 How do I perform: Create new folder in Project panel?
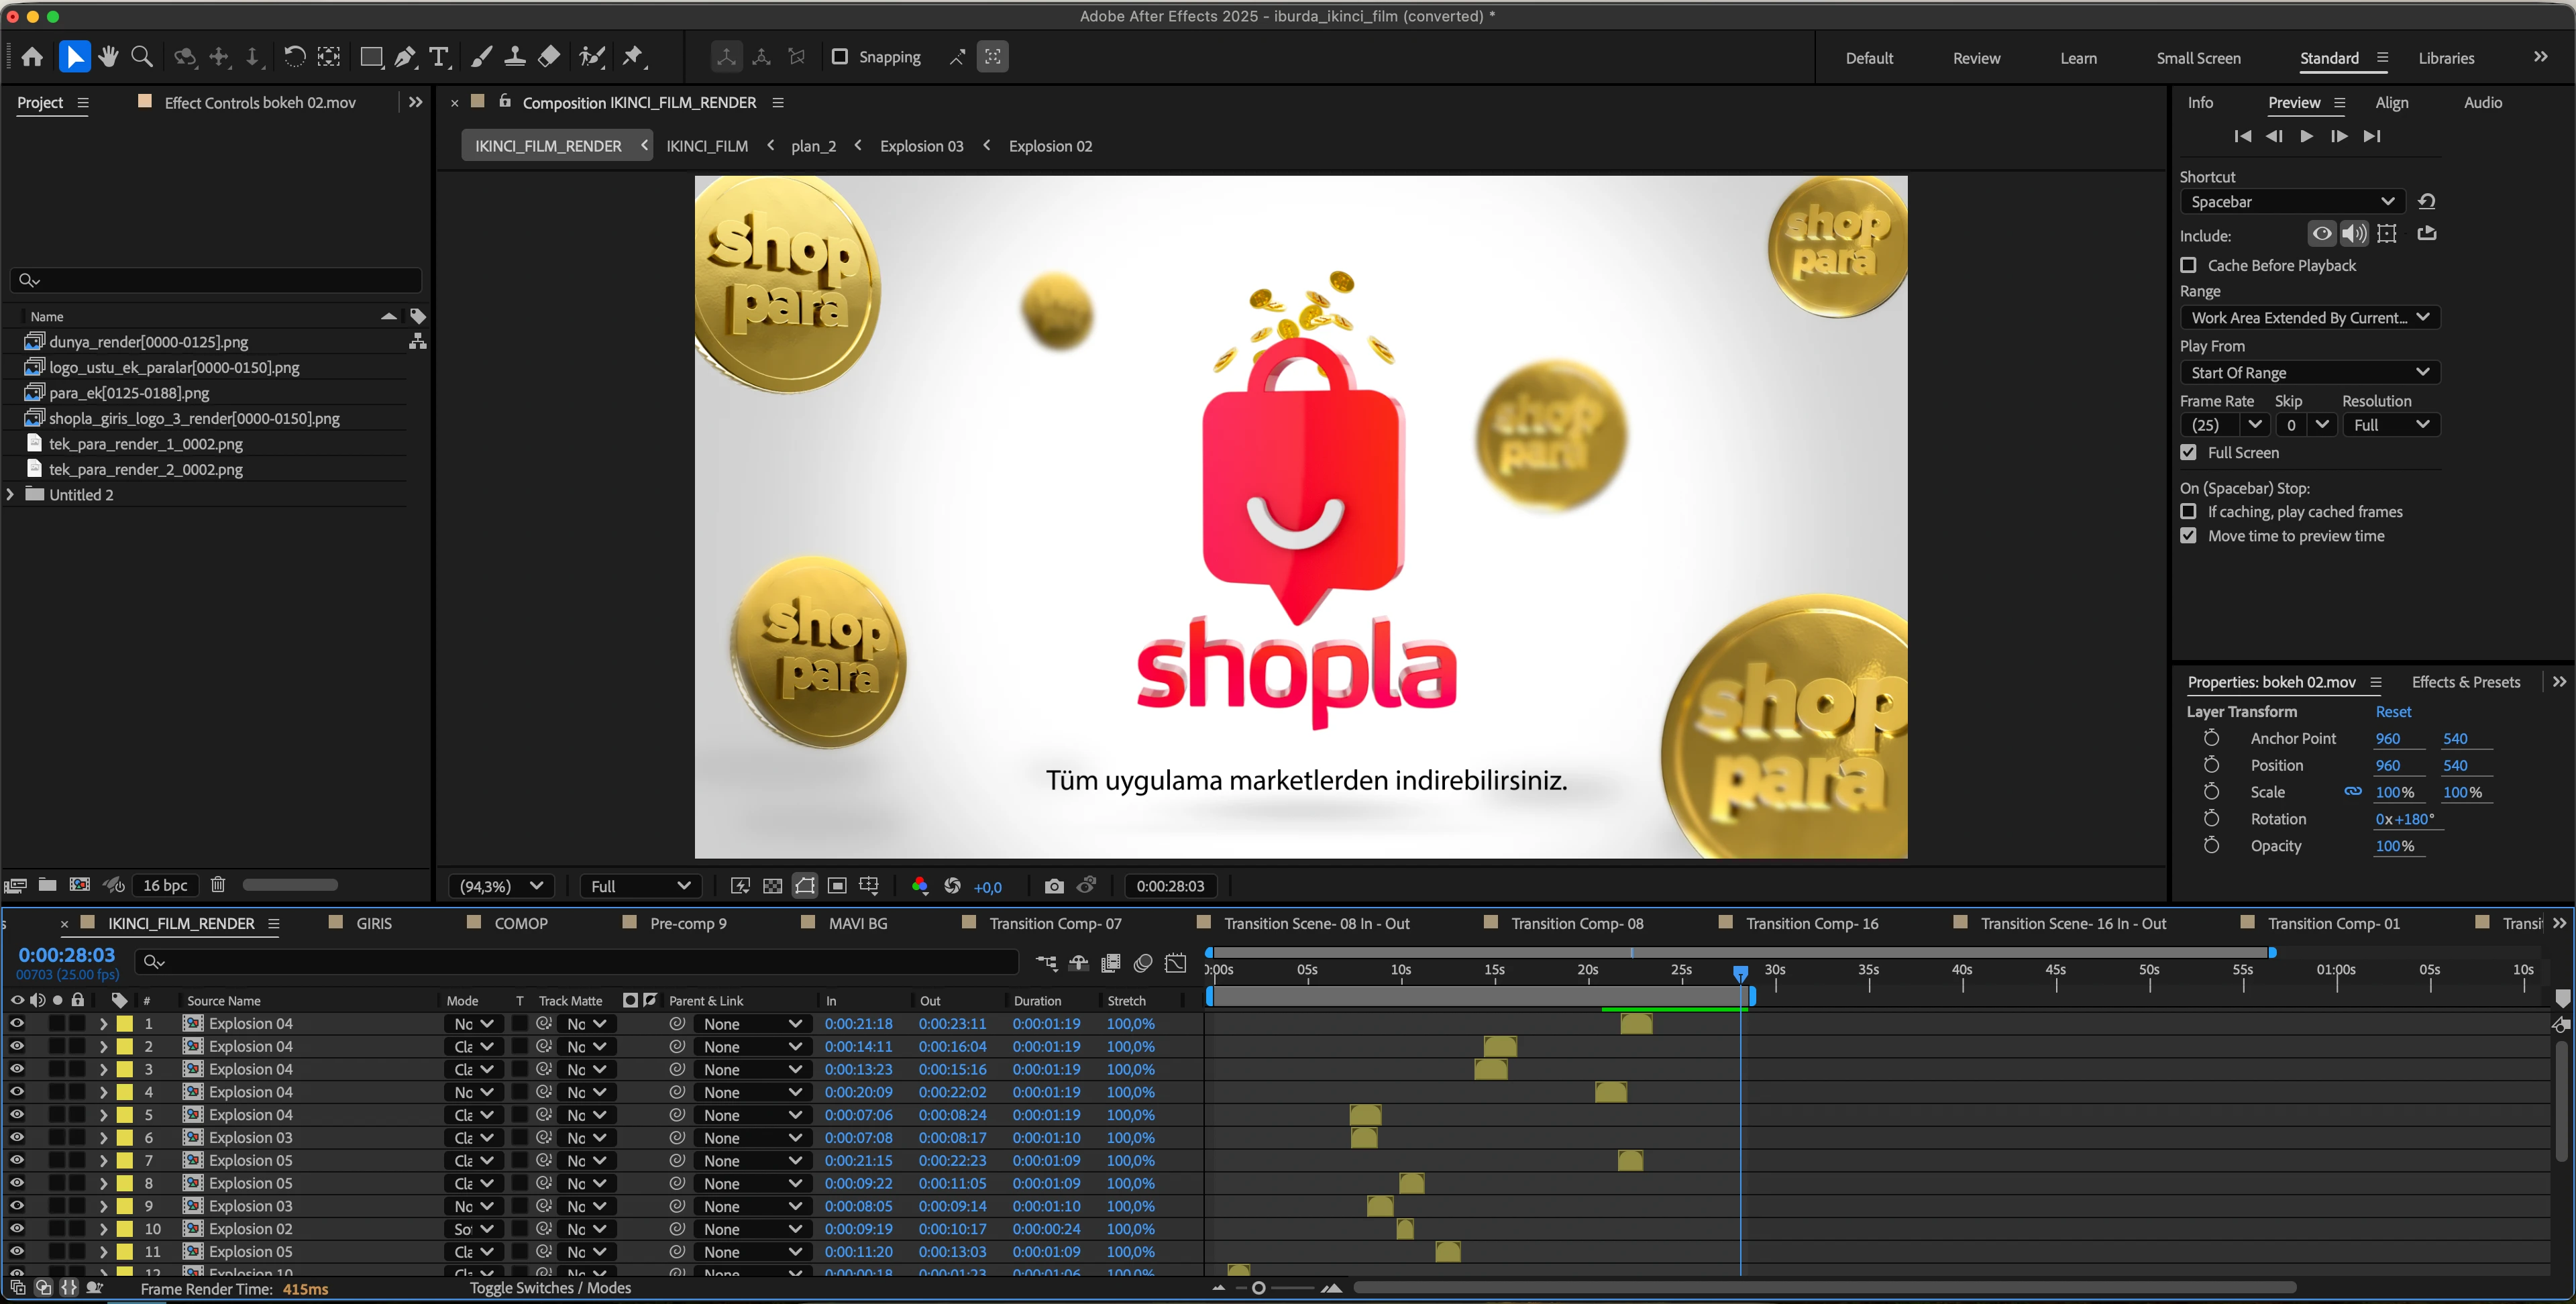tap(47, 885)
